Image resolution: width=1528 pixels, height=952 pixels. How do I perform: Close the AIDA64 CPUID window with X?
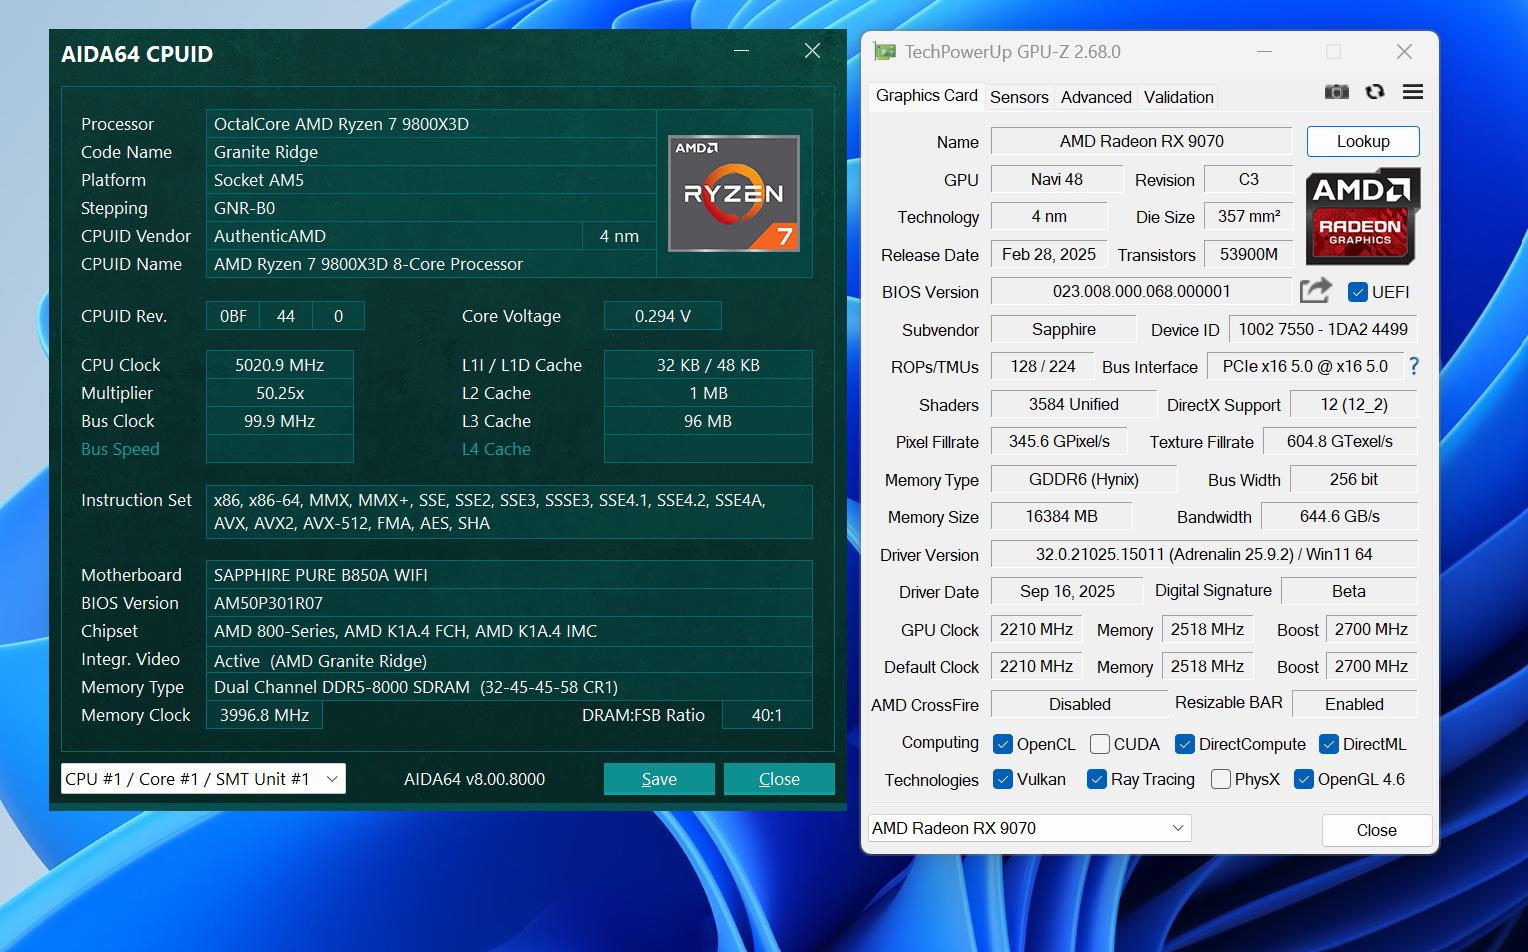pyautogui.click(x=812, y=50)
